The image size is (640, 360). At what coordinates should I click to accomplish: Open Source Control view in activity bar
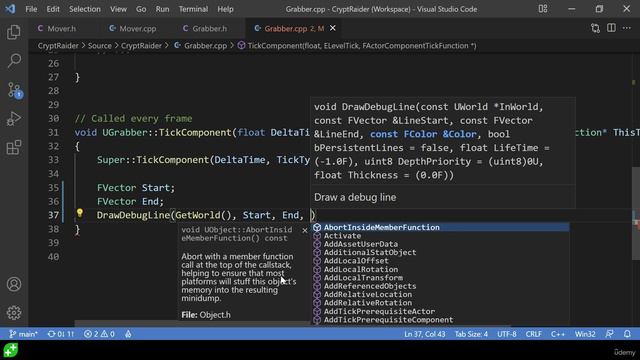15,90
